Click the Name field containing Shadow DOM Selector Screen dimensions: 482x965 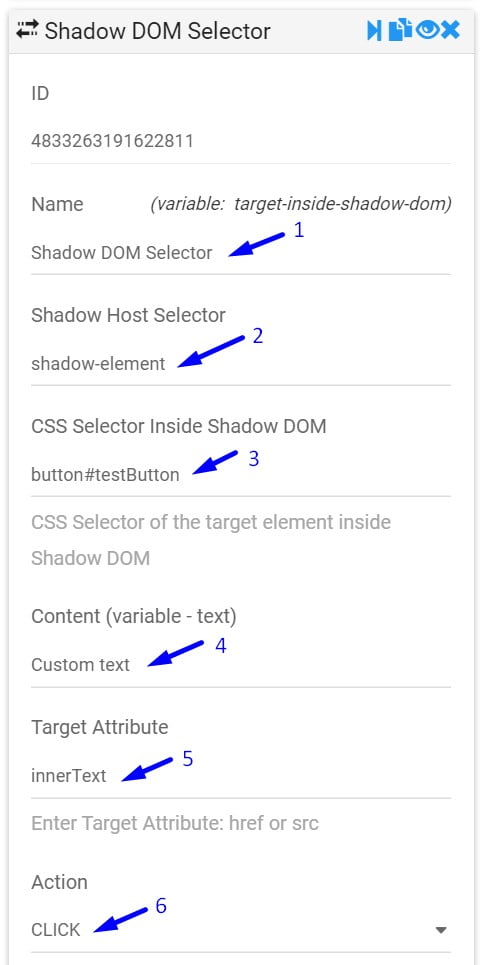(x=241, y=252)
